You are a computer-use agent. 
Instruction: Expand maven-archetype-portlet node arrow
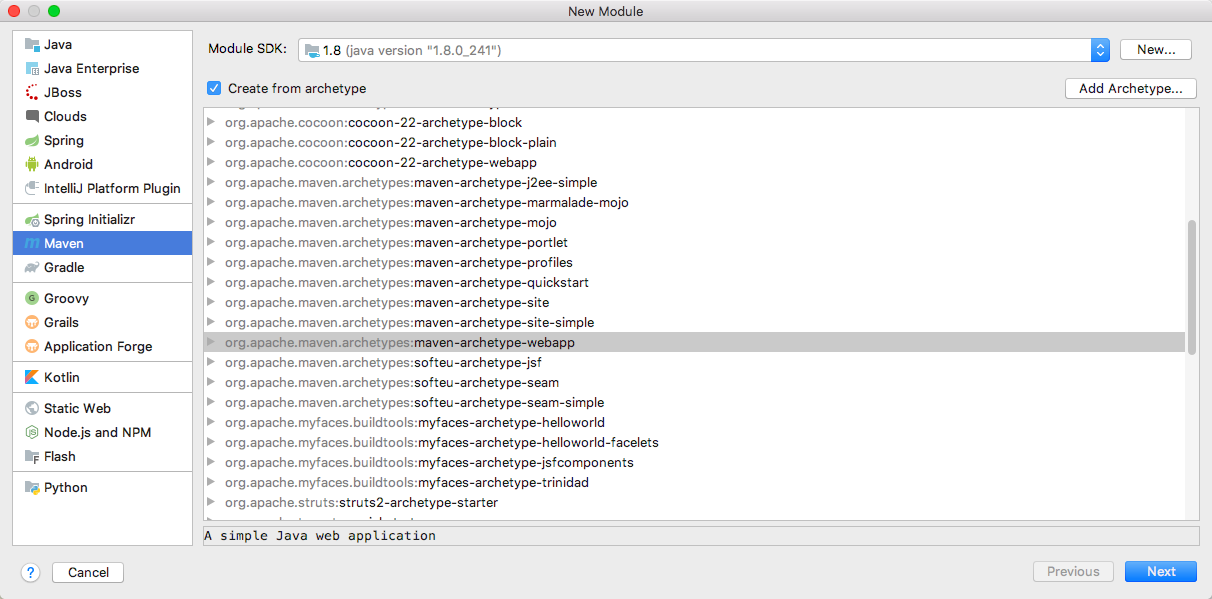(211, 242)
